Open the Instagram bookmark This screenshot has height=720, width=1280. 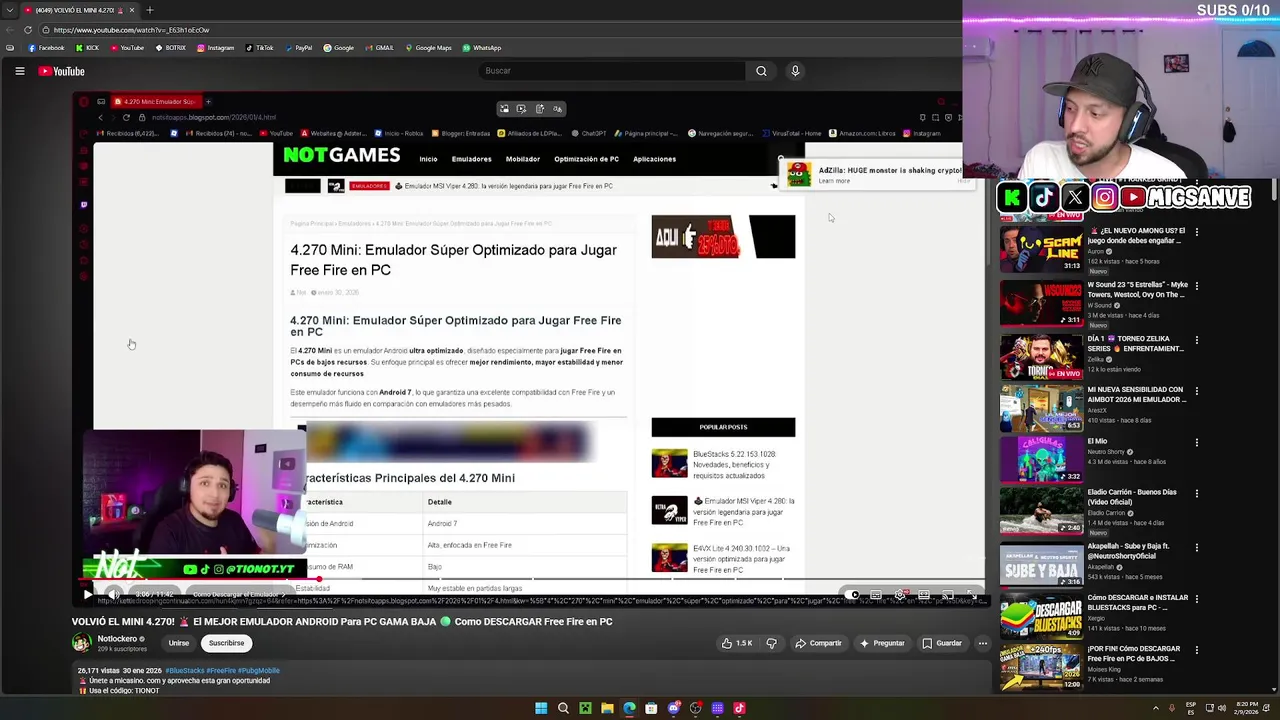coord(215,48)
